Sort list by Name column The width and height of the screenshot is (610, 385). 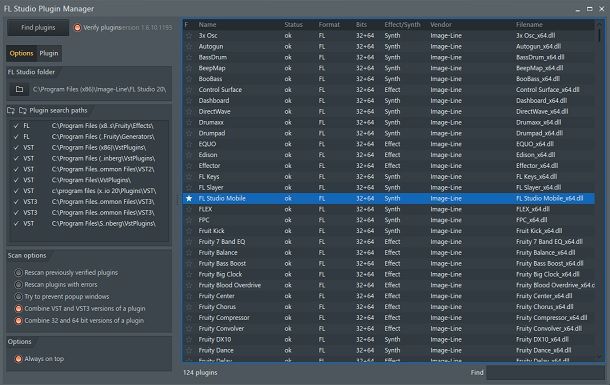(x=207, y=24)
